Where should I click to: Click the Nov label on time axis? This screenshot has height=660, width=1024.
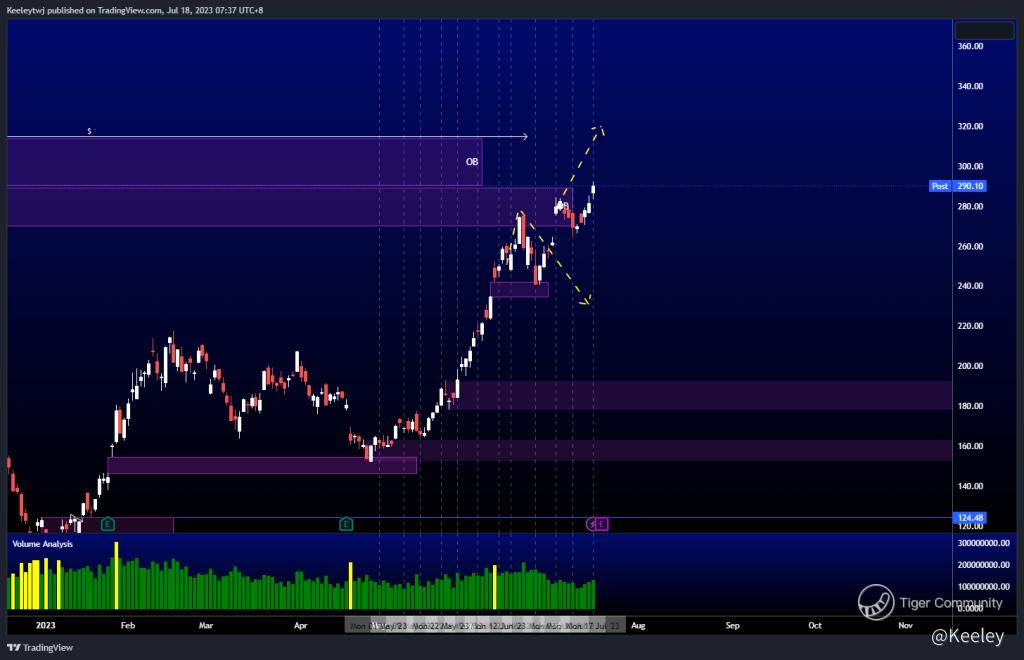click(x=905, y=625)
